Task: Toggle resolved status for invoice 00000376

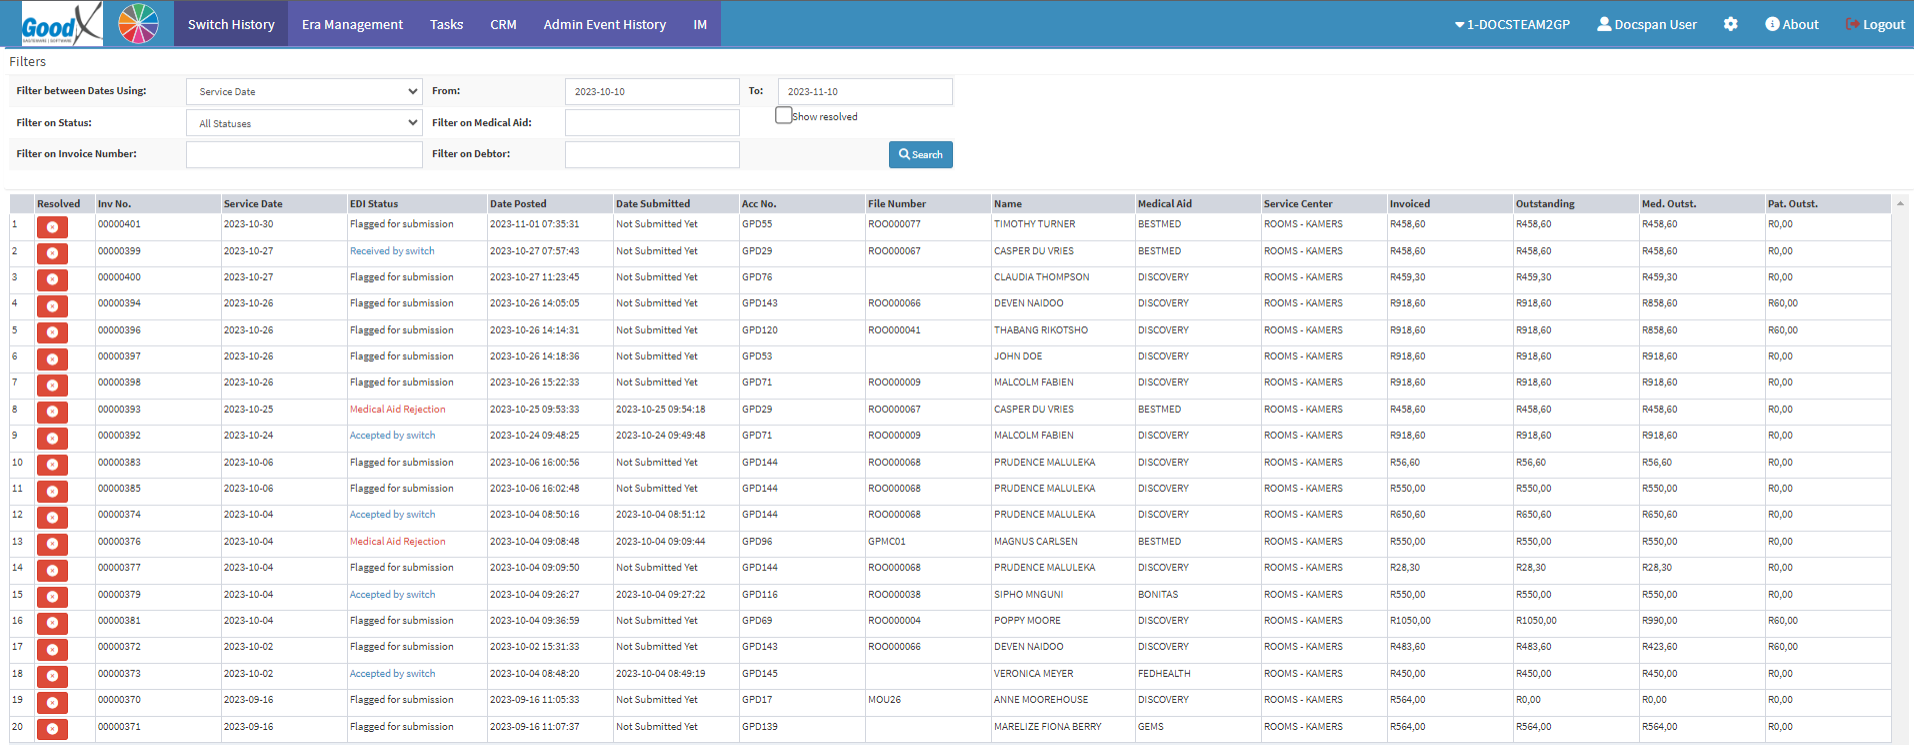Action: click(52, 544)
